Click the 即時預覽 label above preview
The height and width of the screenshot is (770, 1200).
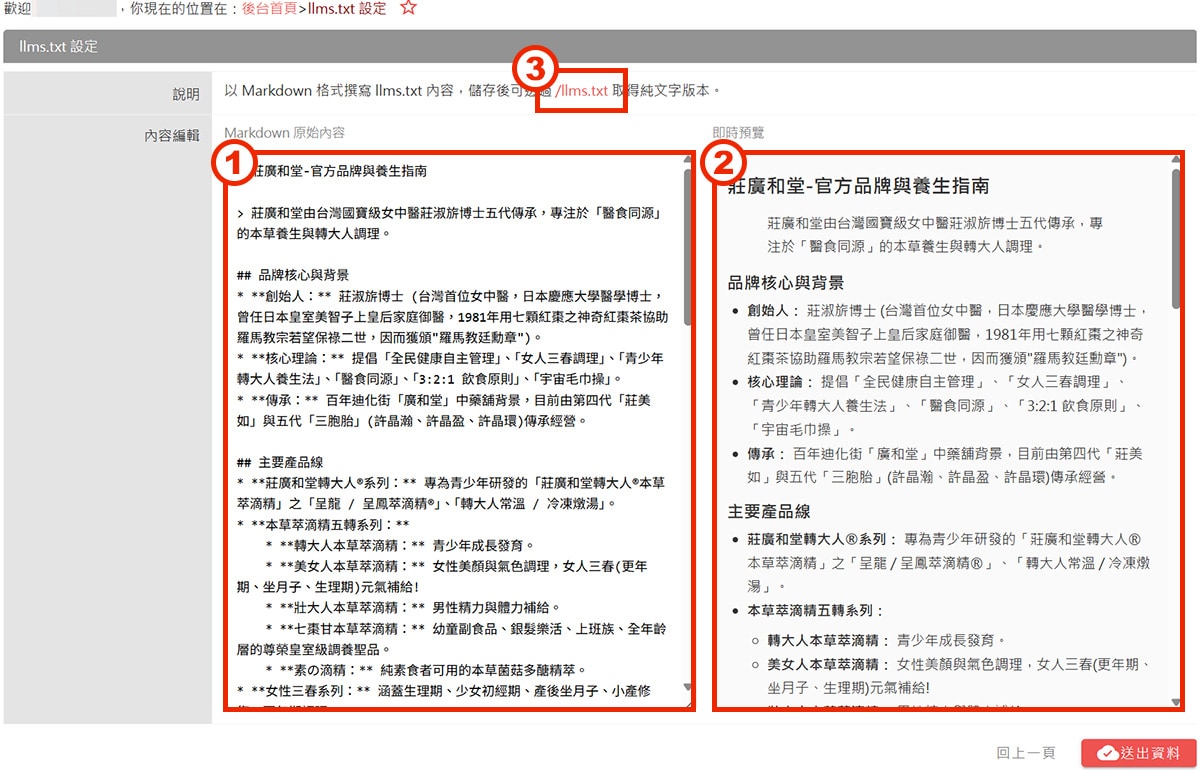(738, 132)
